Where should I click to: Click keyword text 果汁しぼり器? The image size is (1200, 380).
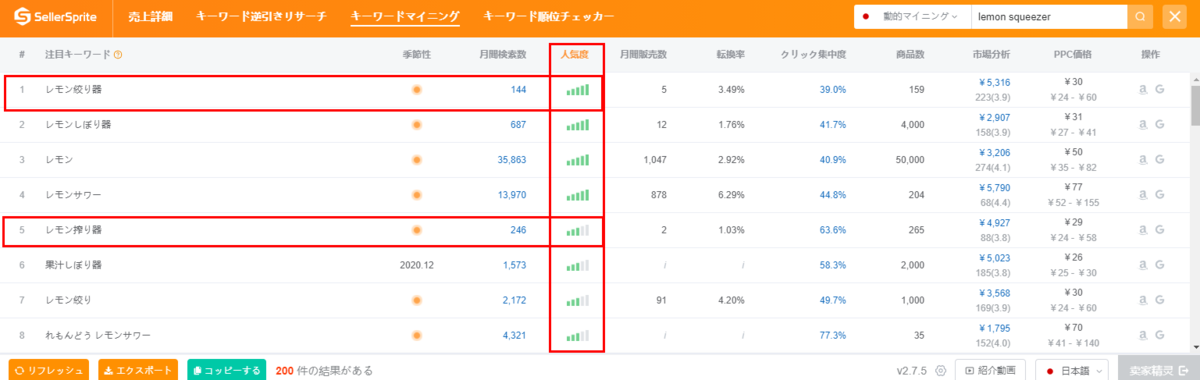tap(73, 265)
